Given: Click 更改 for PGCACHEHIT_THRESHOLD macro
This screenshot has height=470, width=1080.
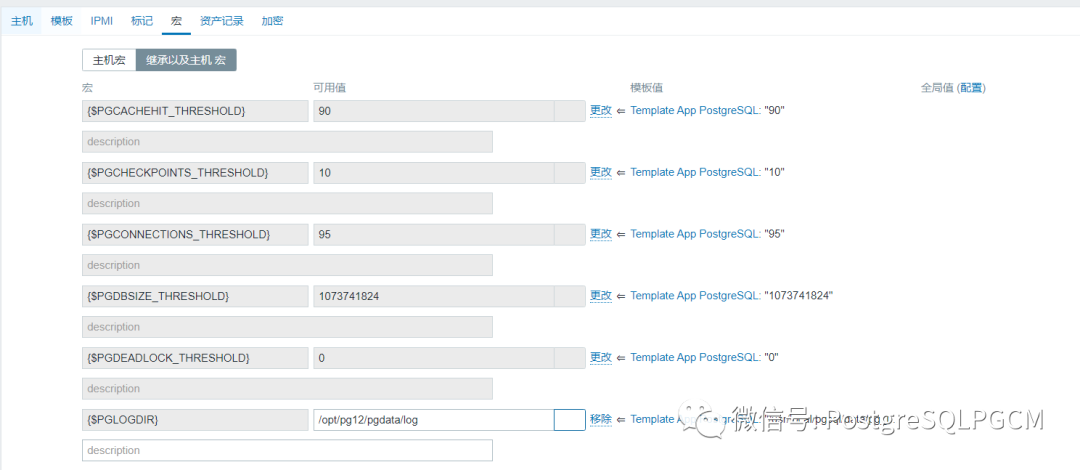Looking at the screenshot, I should tap(600, 110).
